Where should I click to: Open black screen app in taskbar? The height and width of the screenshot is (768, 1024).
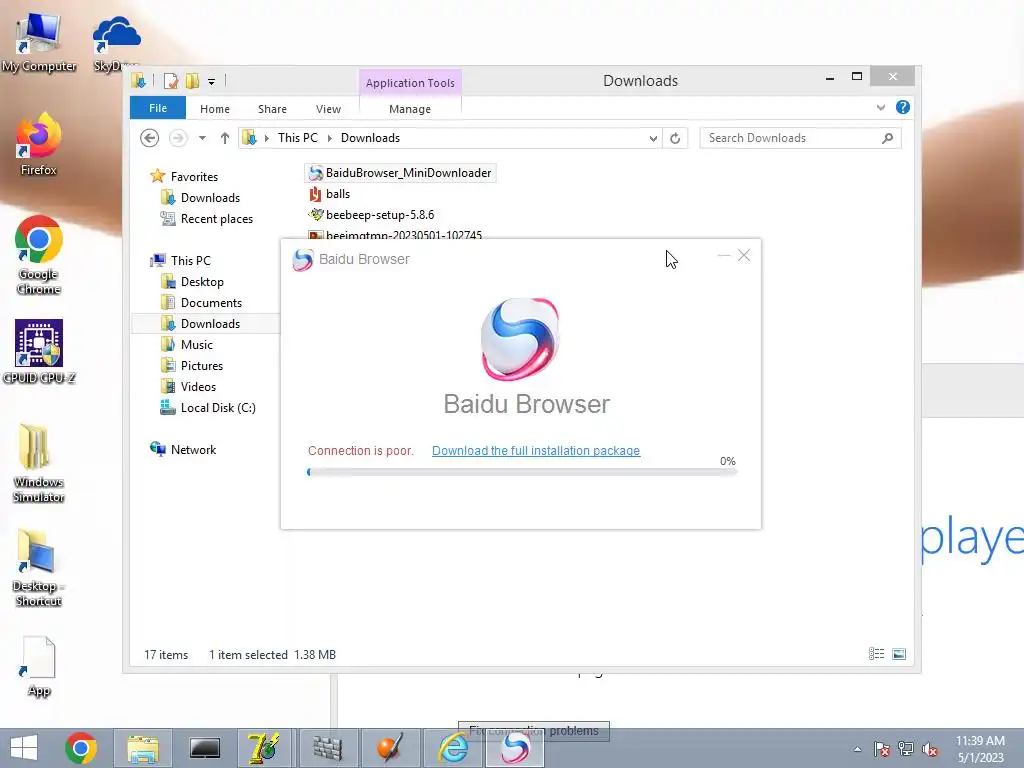(205, 748)
